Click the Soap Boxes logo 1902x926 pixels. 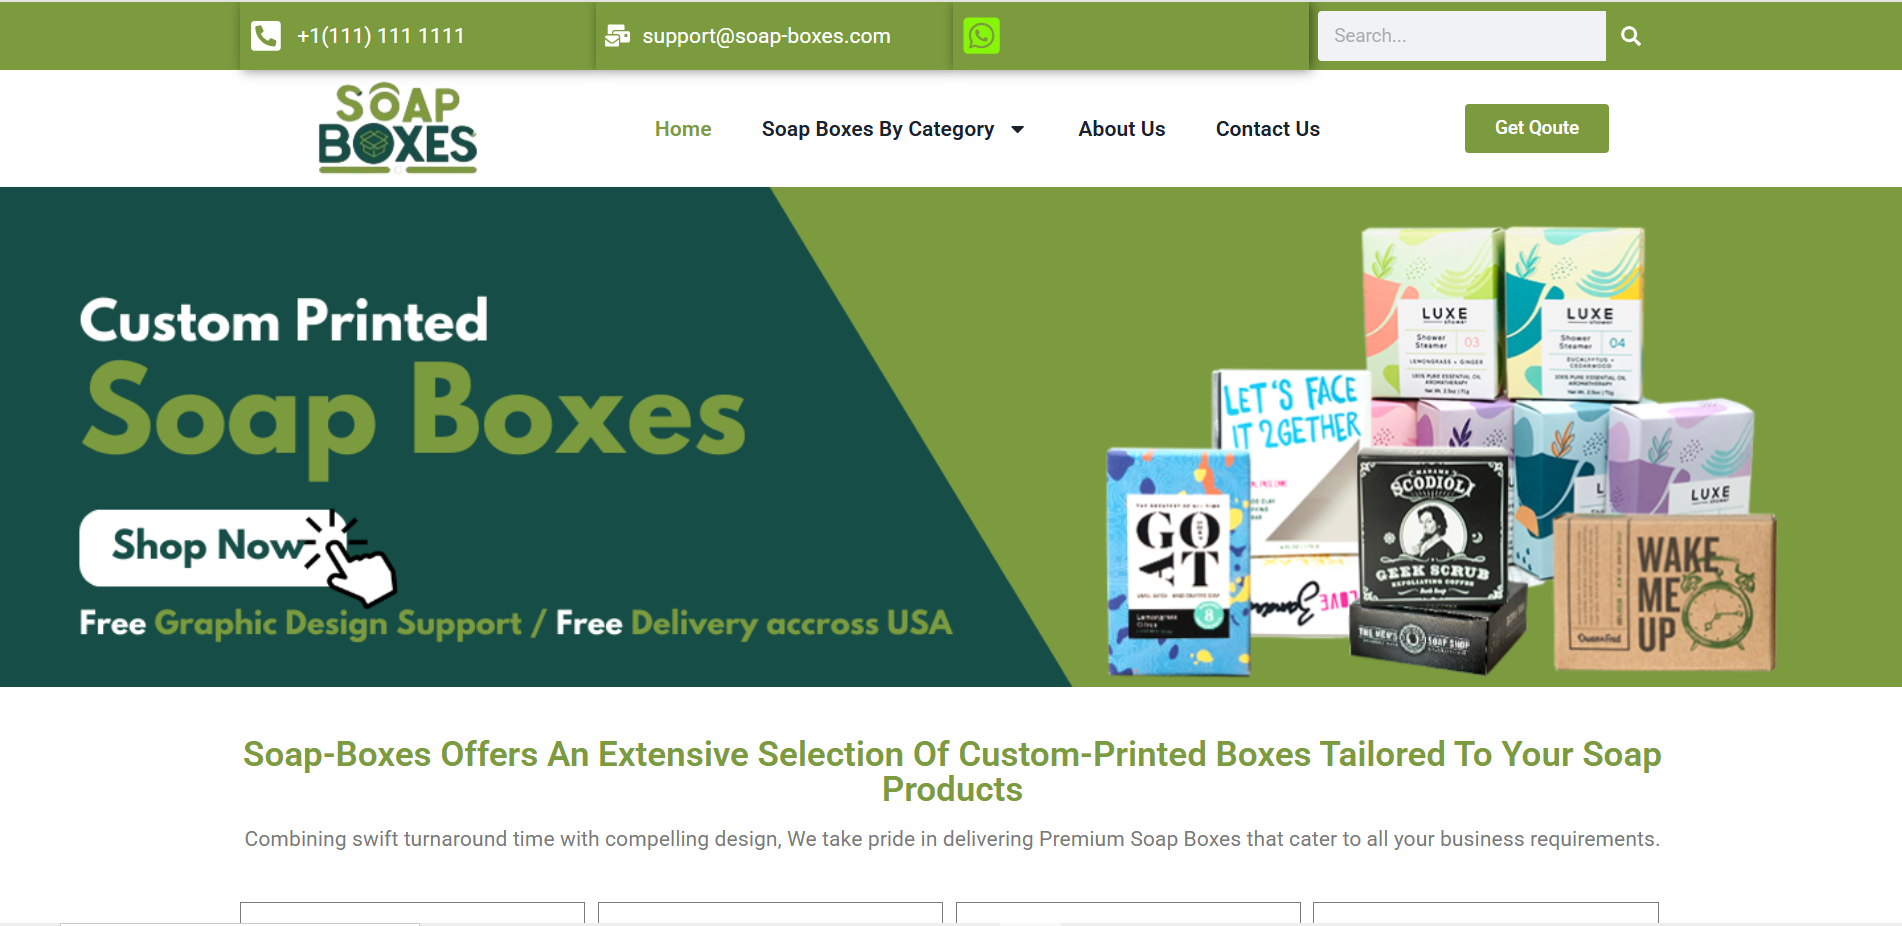pos(398,128)
